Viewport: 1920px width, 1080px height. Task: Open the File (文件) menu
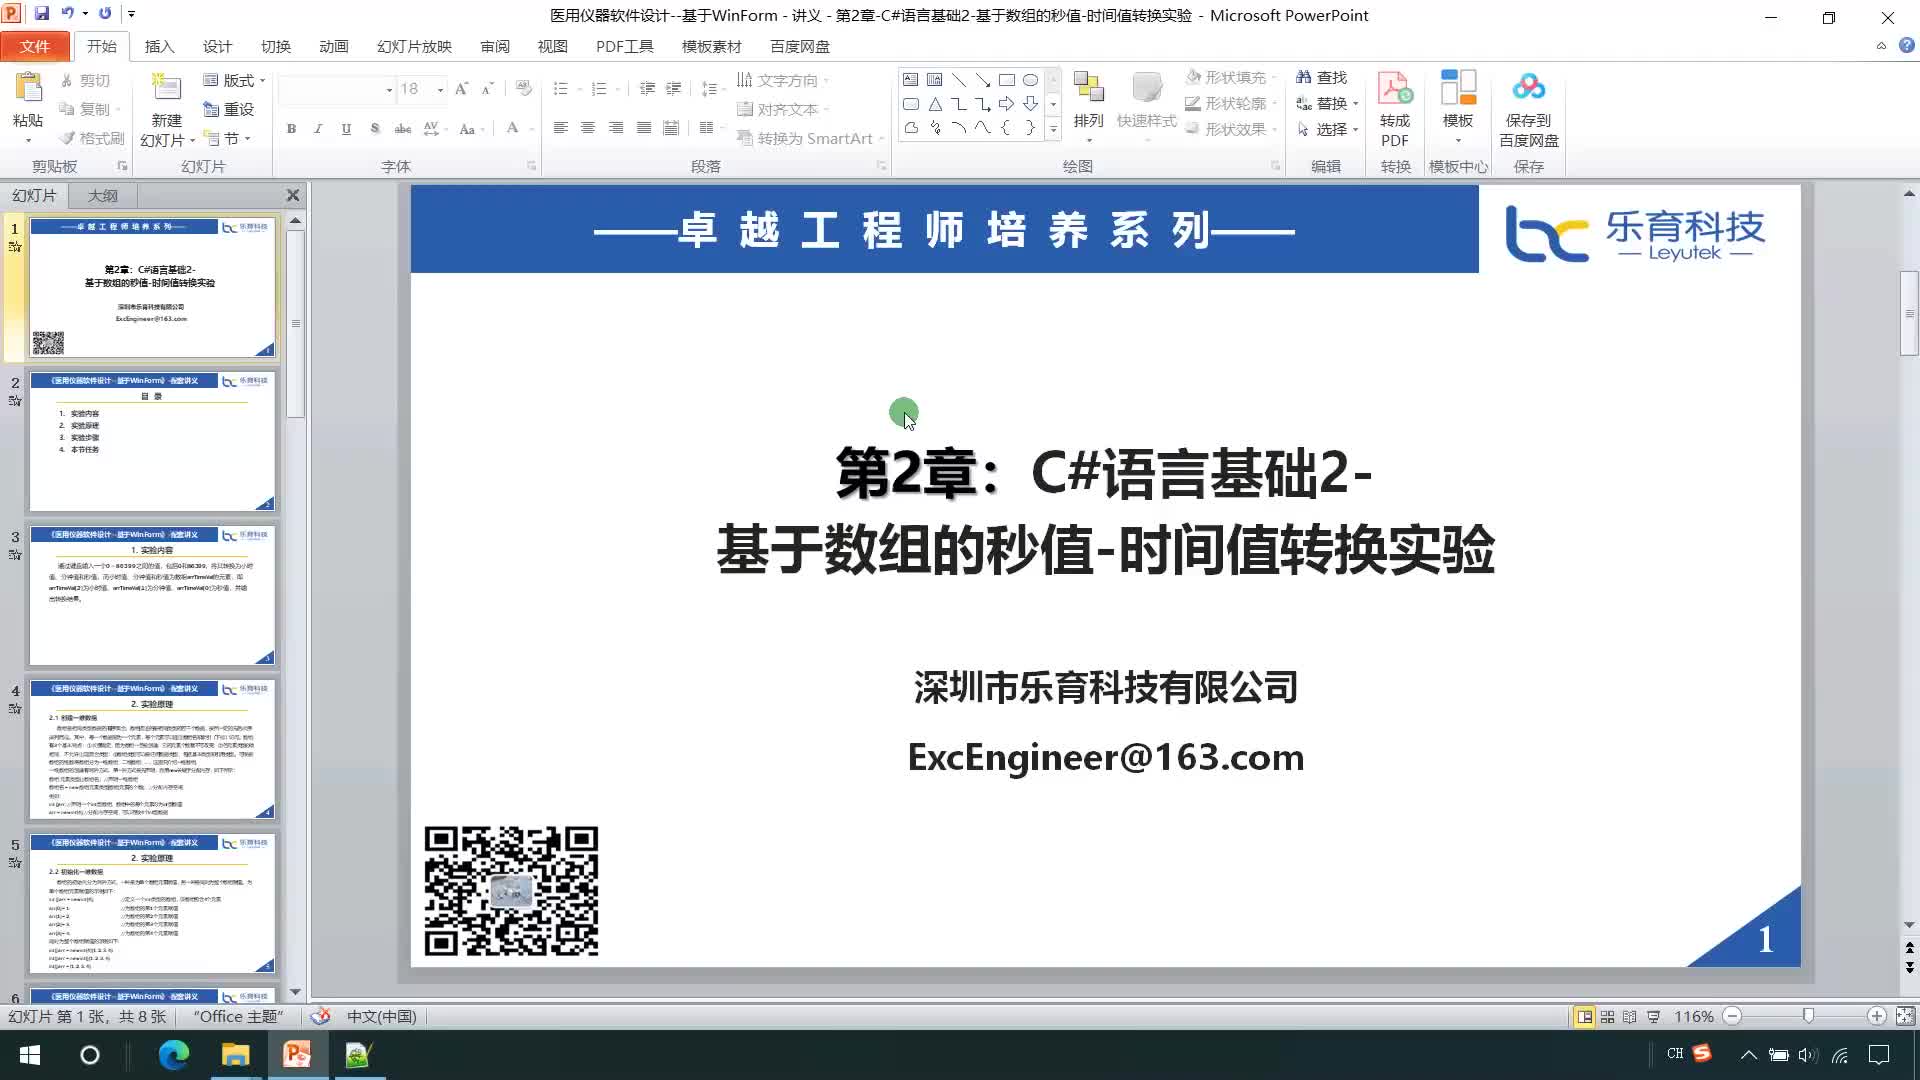[x=35, y=46]
